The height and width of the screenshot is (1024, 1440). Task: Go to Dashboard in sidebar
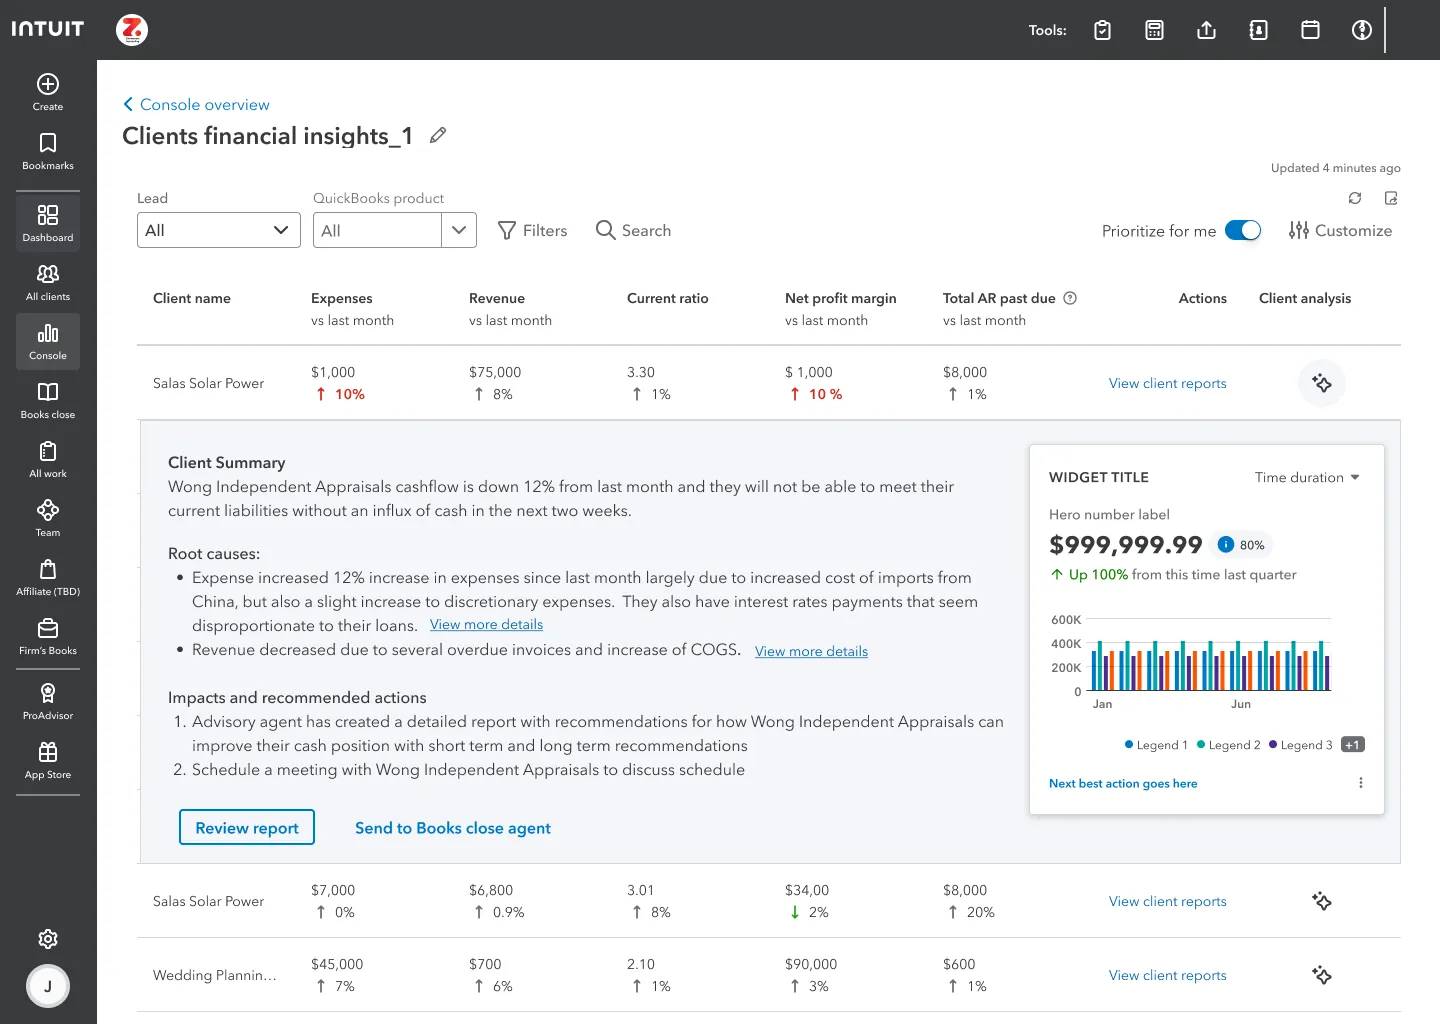48,222
